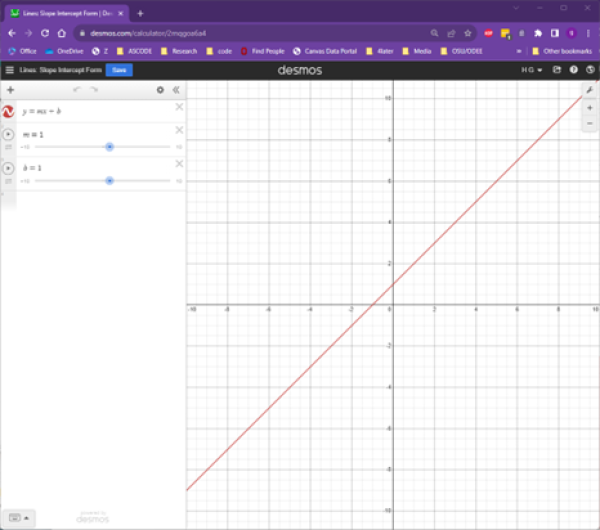Screen dimensions: 600x530
Task: Redo the expression edit
Action: [x=94, y=90]
